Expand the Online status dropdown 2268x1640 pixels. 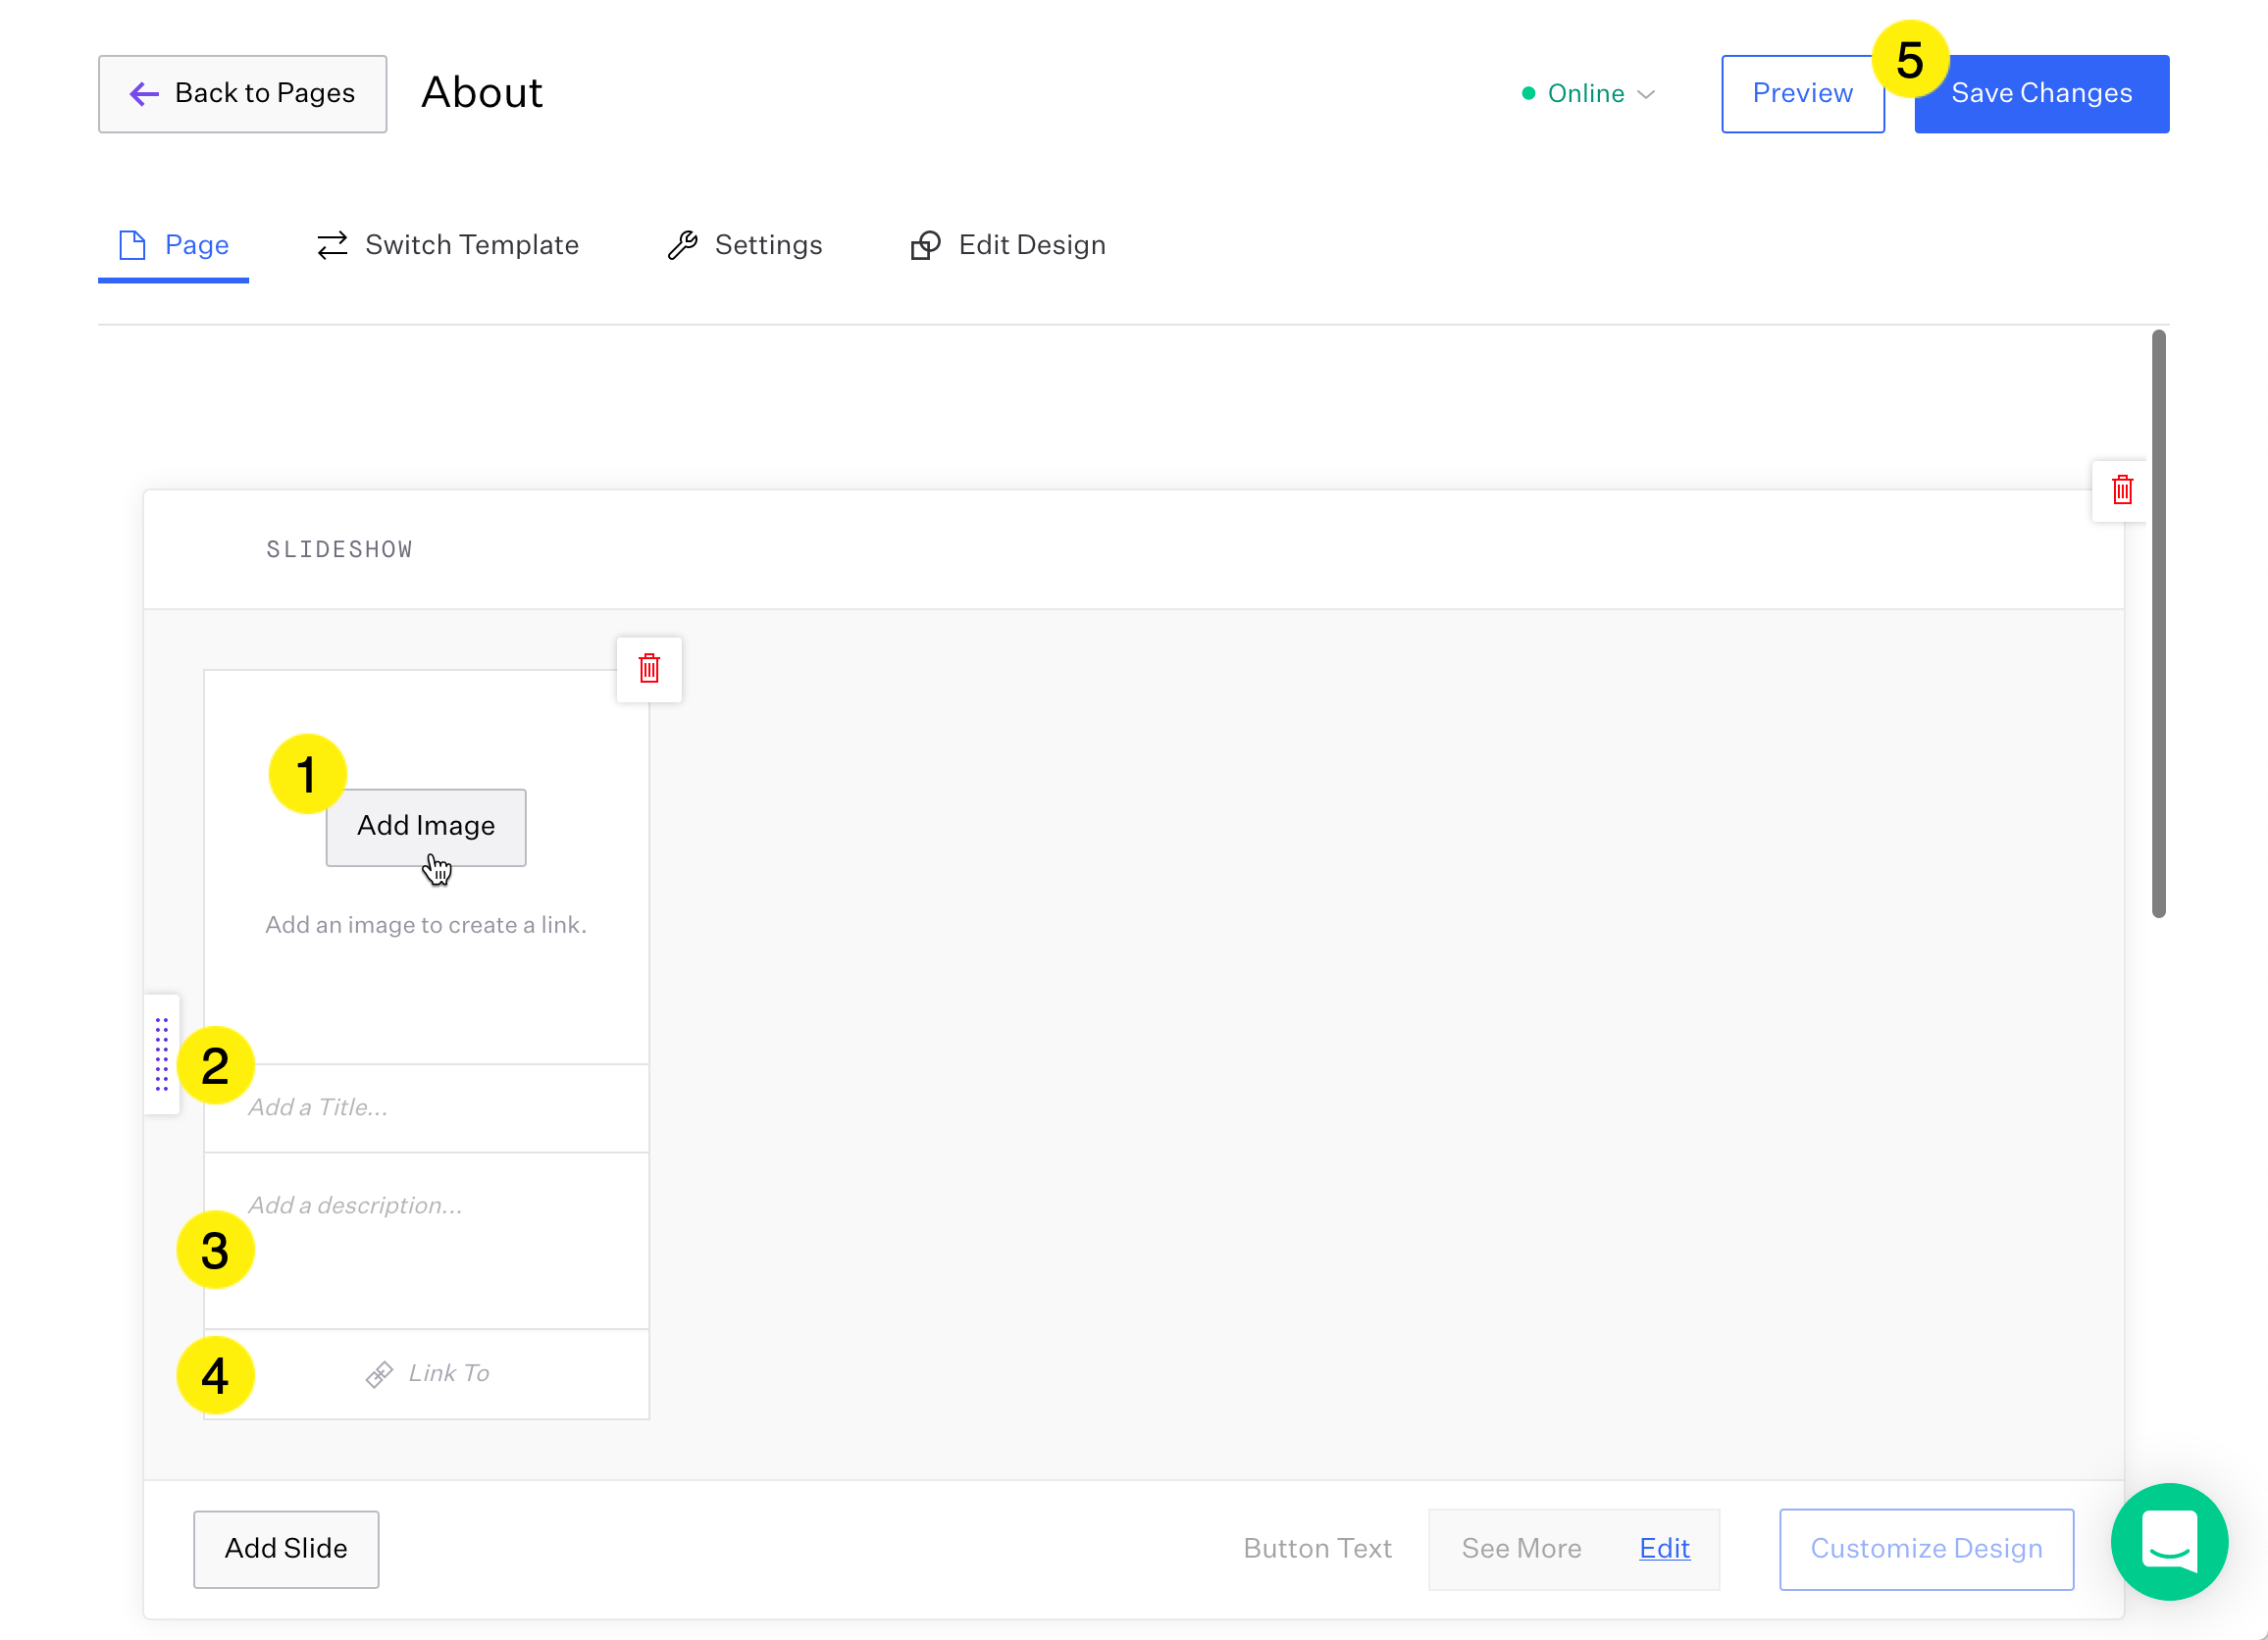pos(1587,94)
